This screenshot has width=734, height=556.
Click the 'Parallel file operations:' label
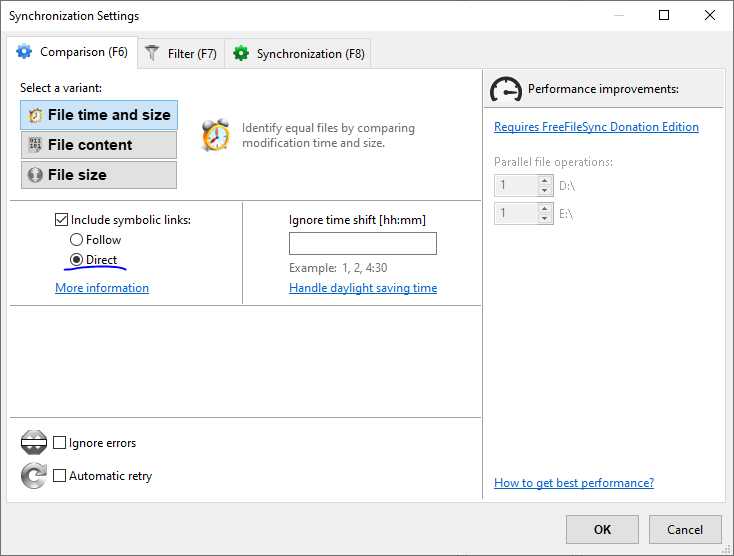pos(553,162)
